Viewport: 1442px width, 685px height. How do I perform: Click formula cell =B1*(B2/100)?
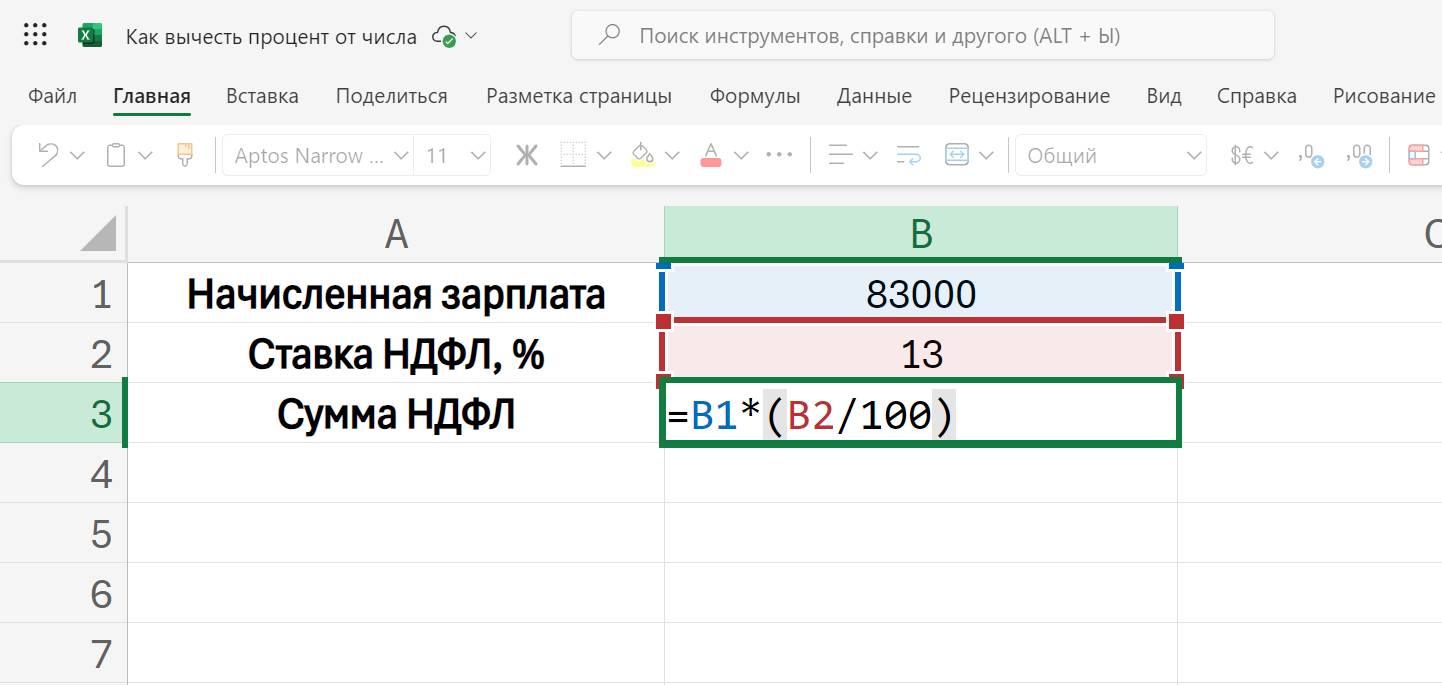pos(921,413)
